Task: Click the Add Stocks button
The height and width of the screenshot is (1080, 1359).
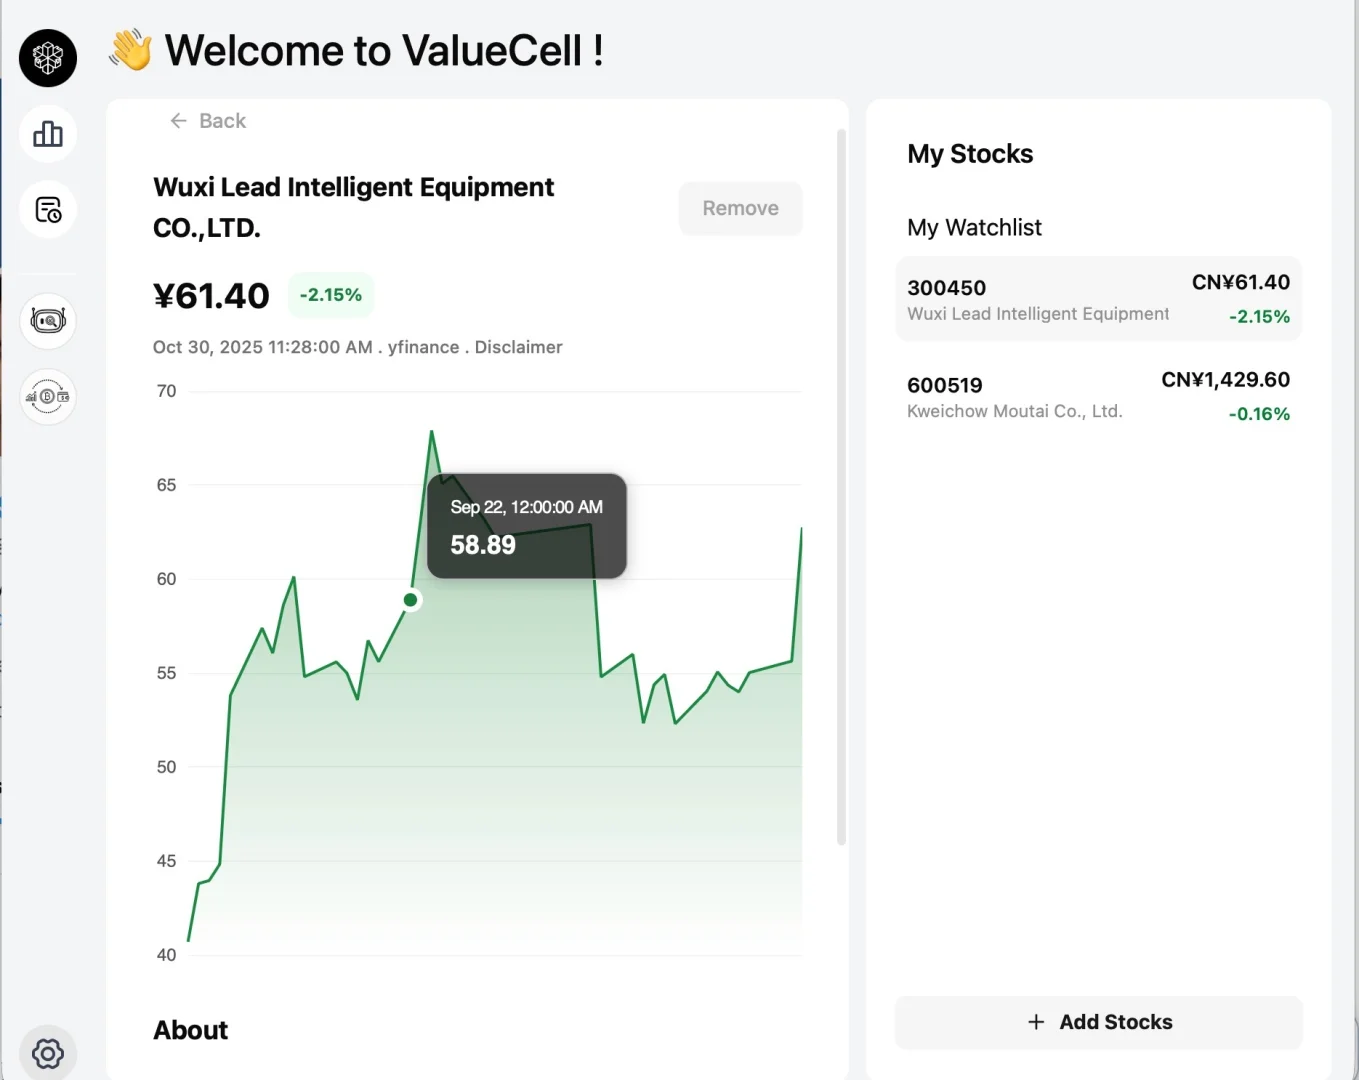Action: point(1098,1022)
